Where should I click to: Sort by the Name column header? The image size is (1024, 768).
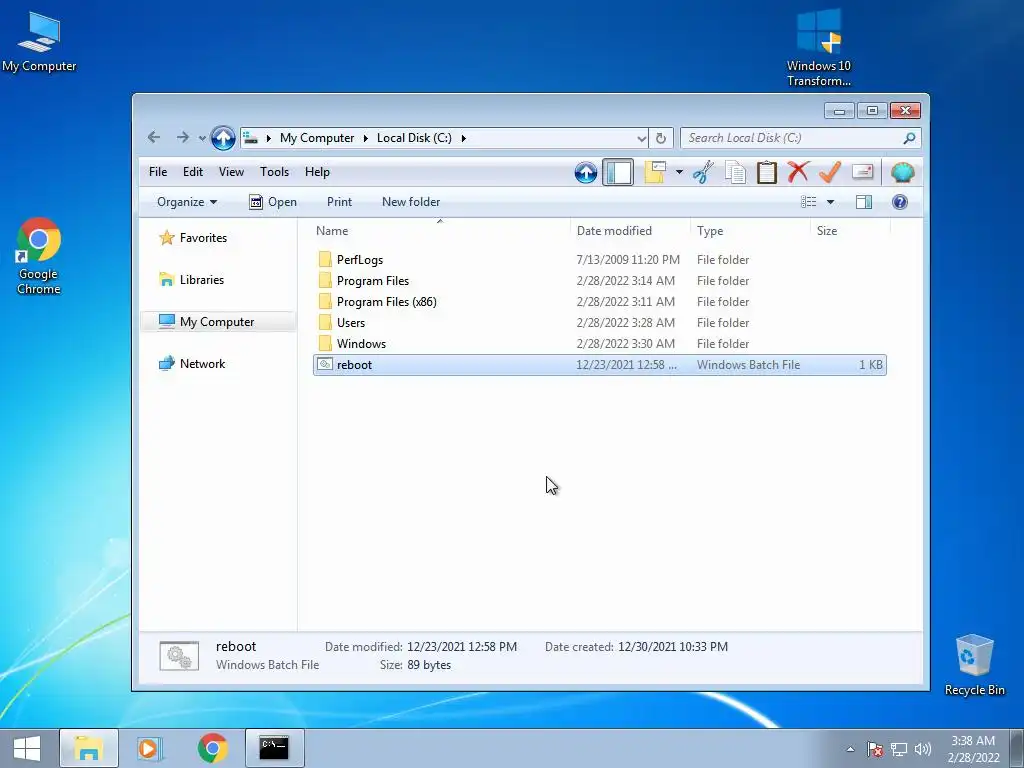tap(440, 231)
